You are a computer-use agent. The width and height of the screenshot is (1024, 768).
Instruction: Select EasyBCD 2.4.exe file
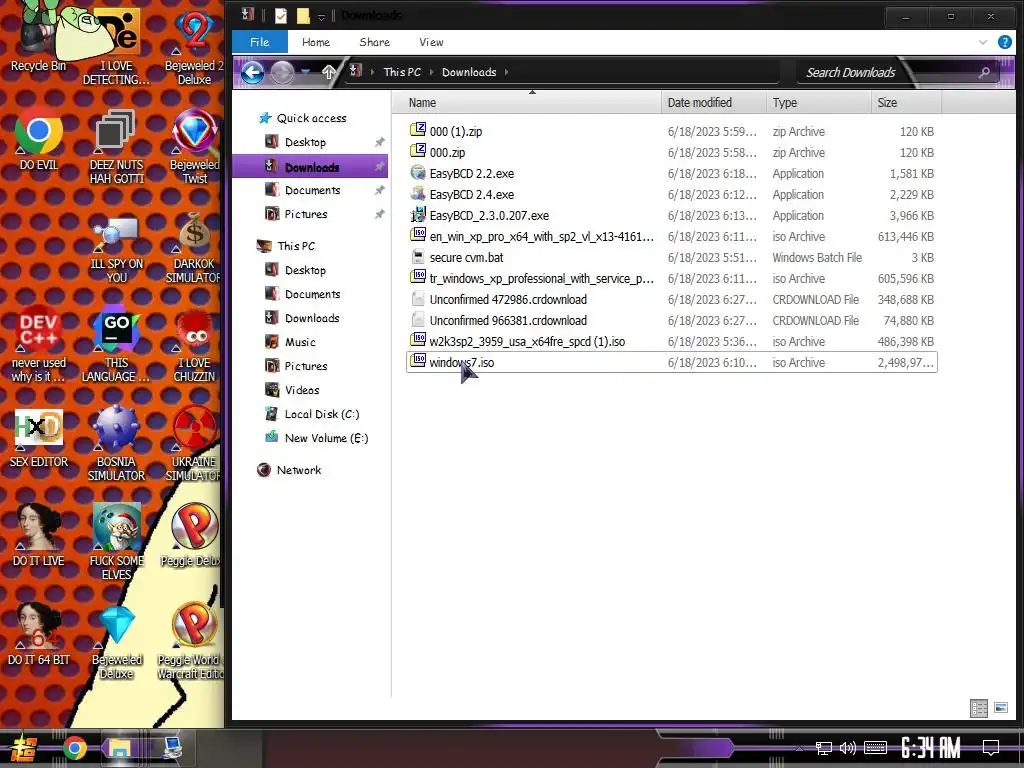click(671, 195)
